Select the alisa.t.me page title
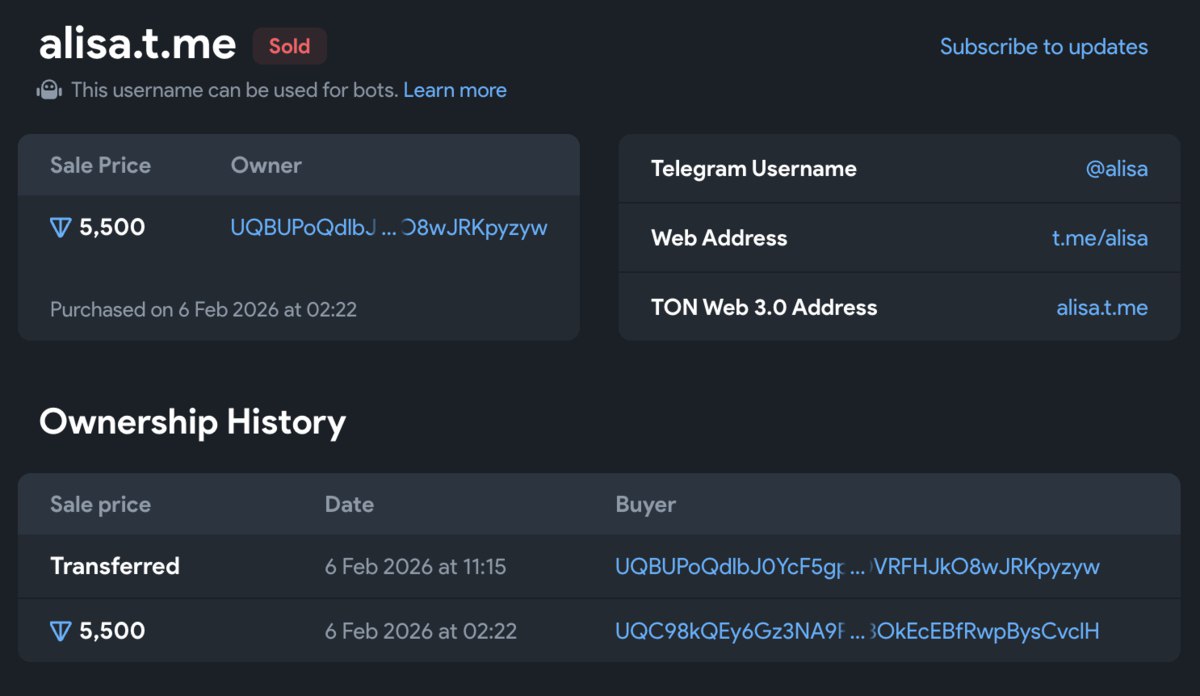This screenshot has width=1200, height=696. [137, 44]
